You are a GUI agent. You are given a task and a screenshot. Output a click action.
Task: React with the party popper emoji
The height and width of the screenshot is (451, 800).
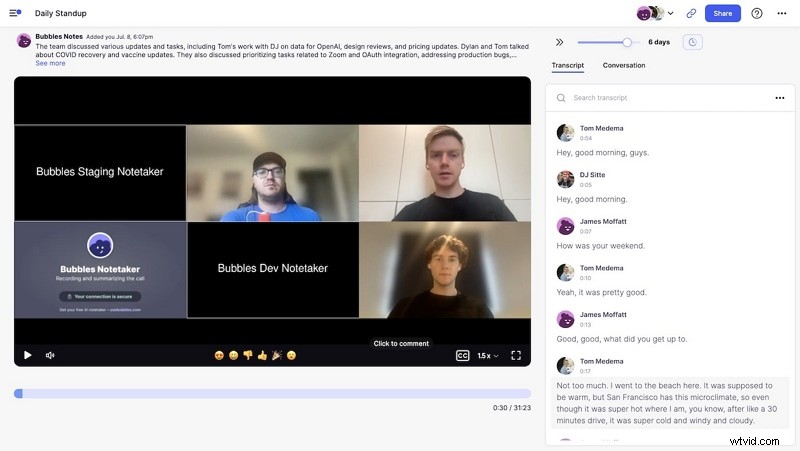pos(277,355)
